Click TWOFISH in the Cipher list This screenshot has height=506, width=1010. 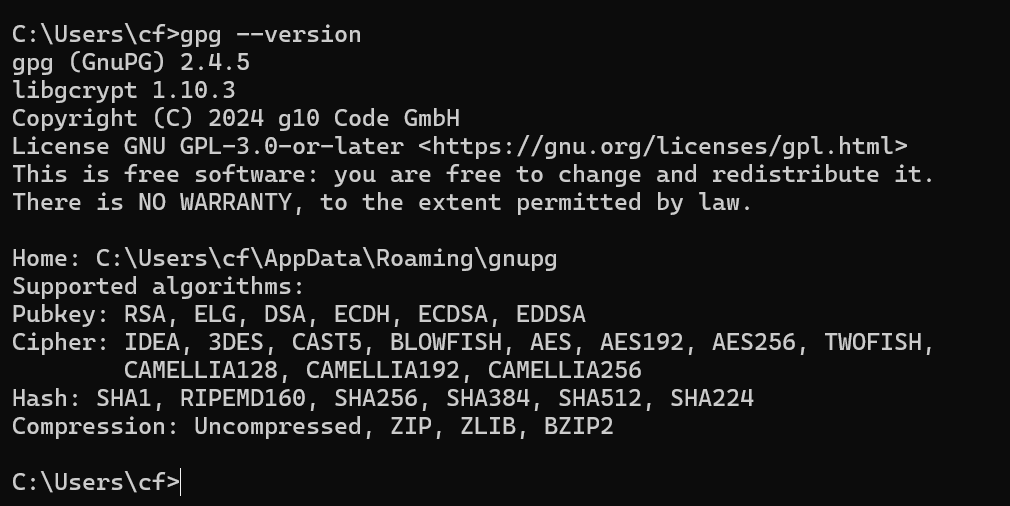pyautogui.click(x=873, y=342)
